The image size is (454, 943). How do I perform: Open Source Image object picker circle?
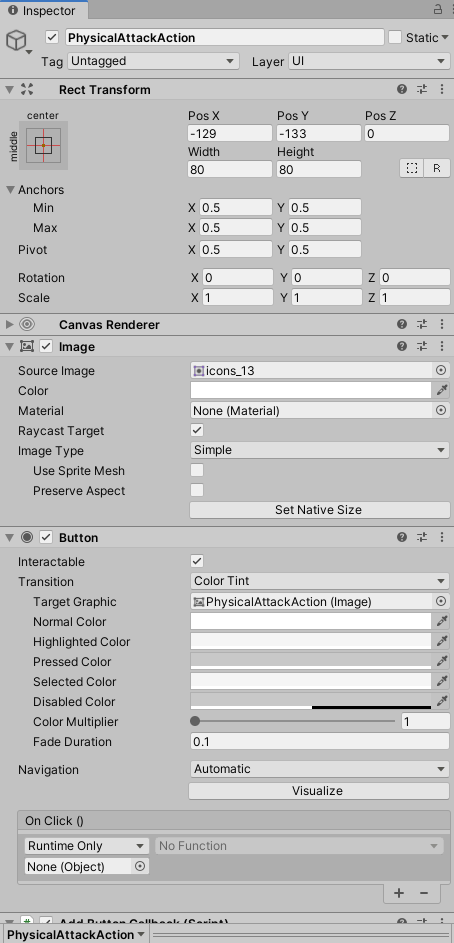(441, 370)
